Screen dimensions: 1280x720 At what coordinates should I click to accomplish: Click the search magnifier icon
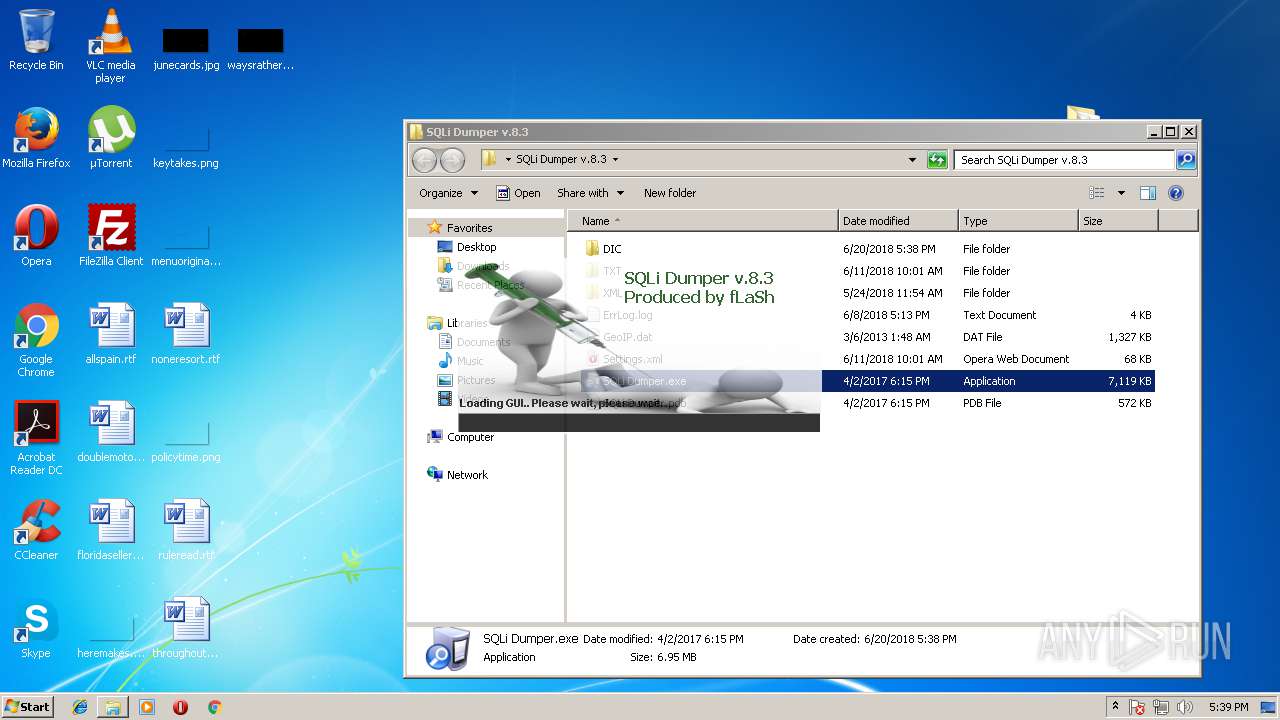click(x=1185, y=160)
